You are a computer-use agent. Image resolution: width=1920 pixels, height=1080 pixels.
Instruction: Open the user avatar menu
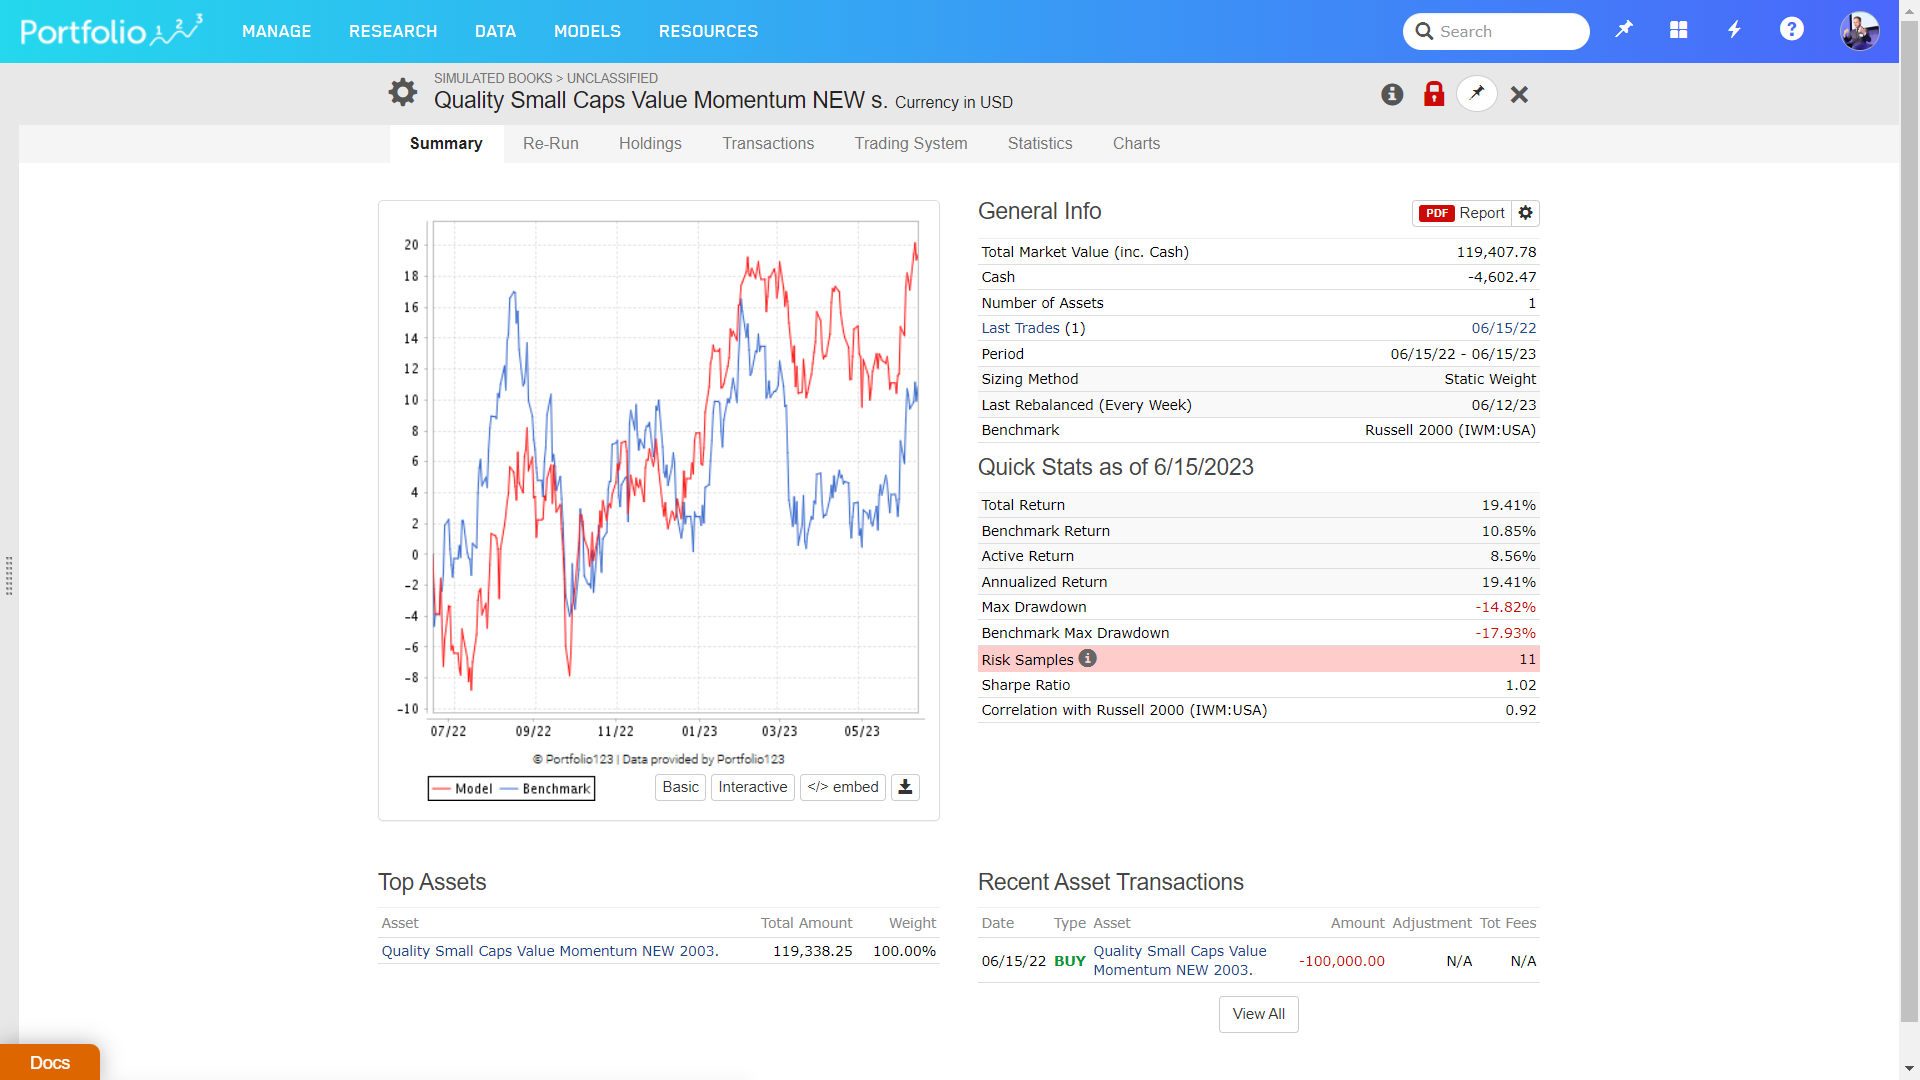(1859, 31)
